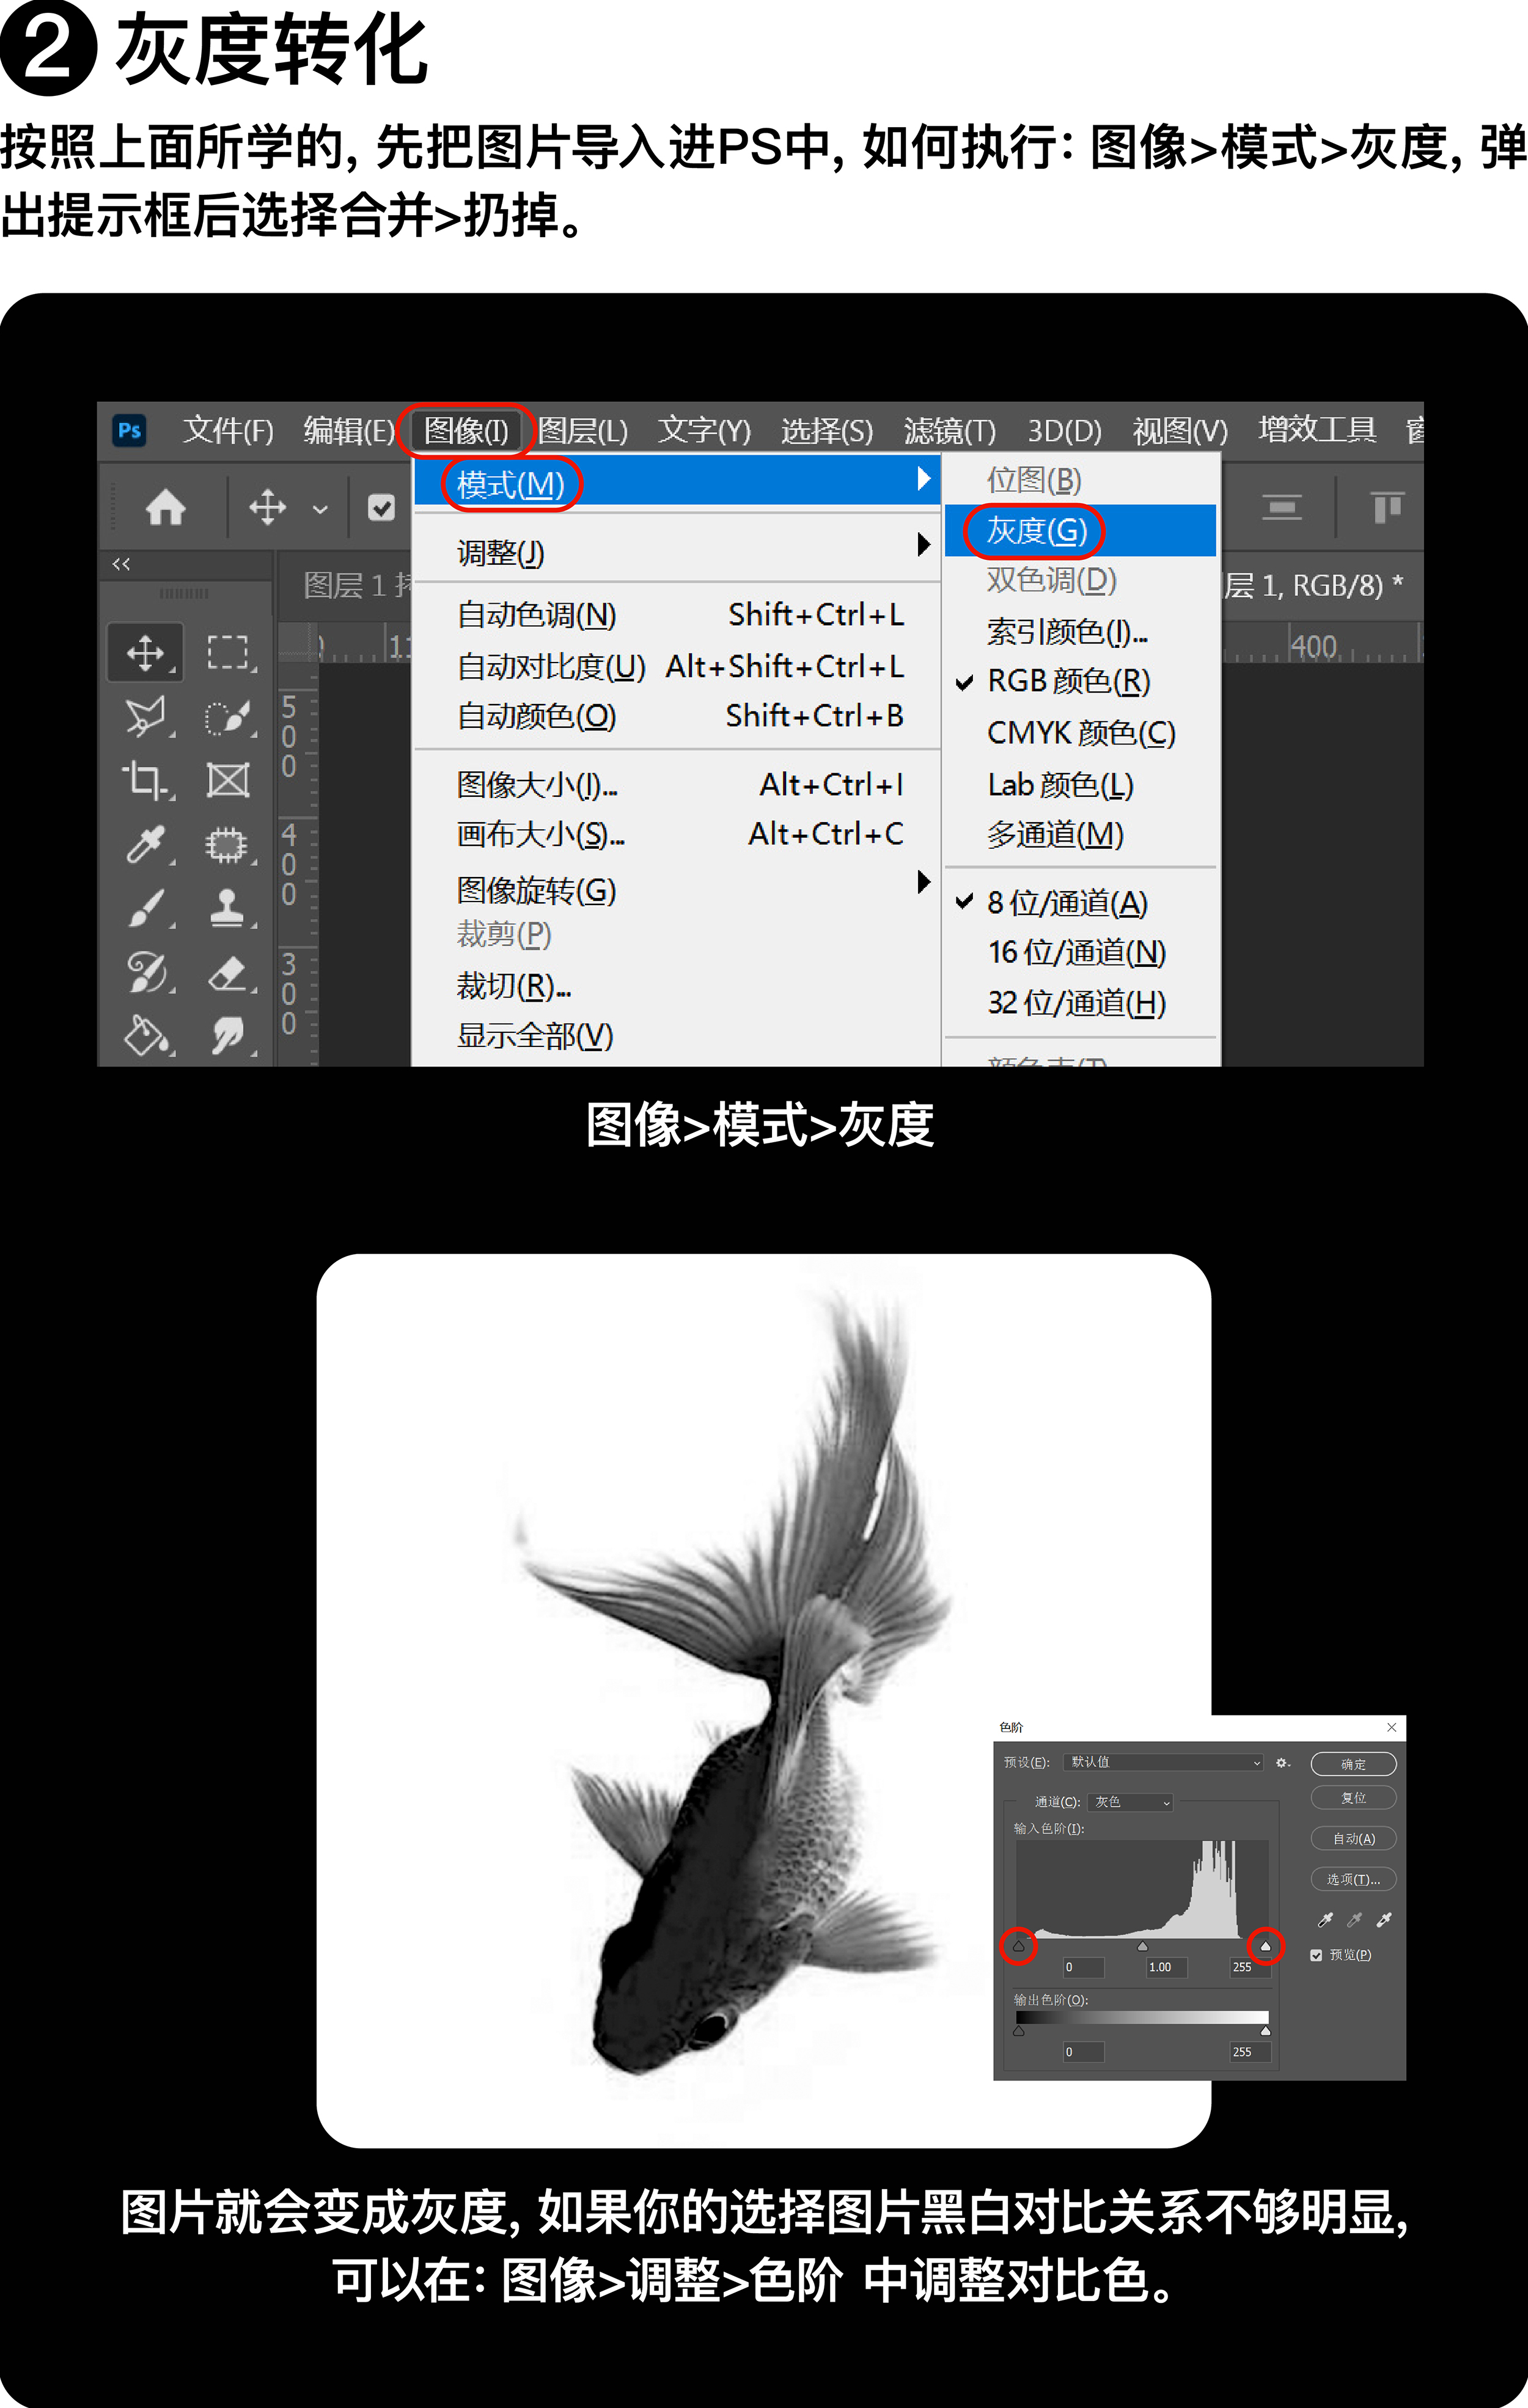1528x2408 pixels.
Task: Click the Move tool icon in options bar
Action: click(x=267, y=507)
